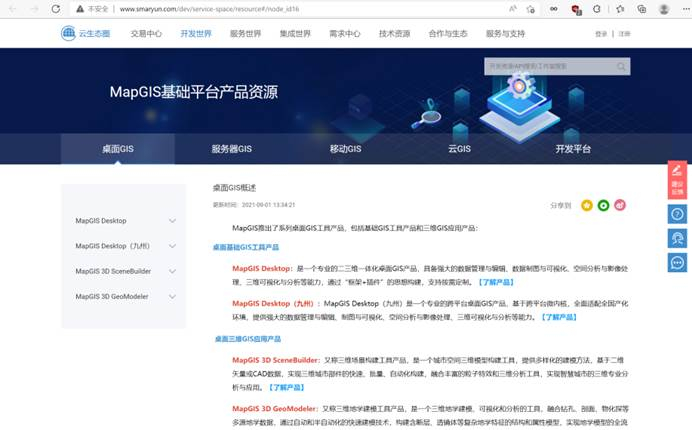The width and height of the screenshot is (692, 430).
Task: Expand MapGIS 3D GeoModeler sidebar chevron
Action: pyautogui.click(x=173, y=296)
